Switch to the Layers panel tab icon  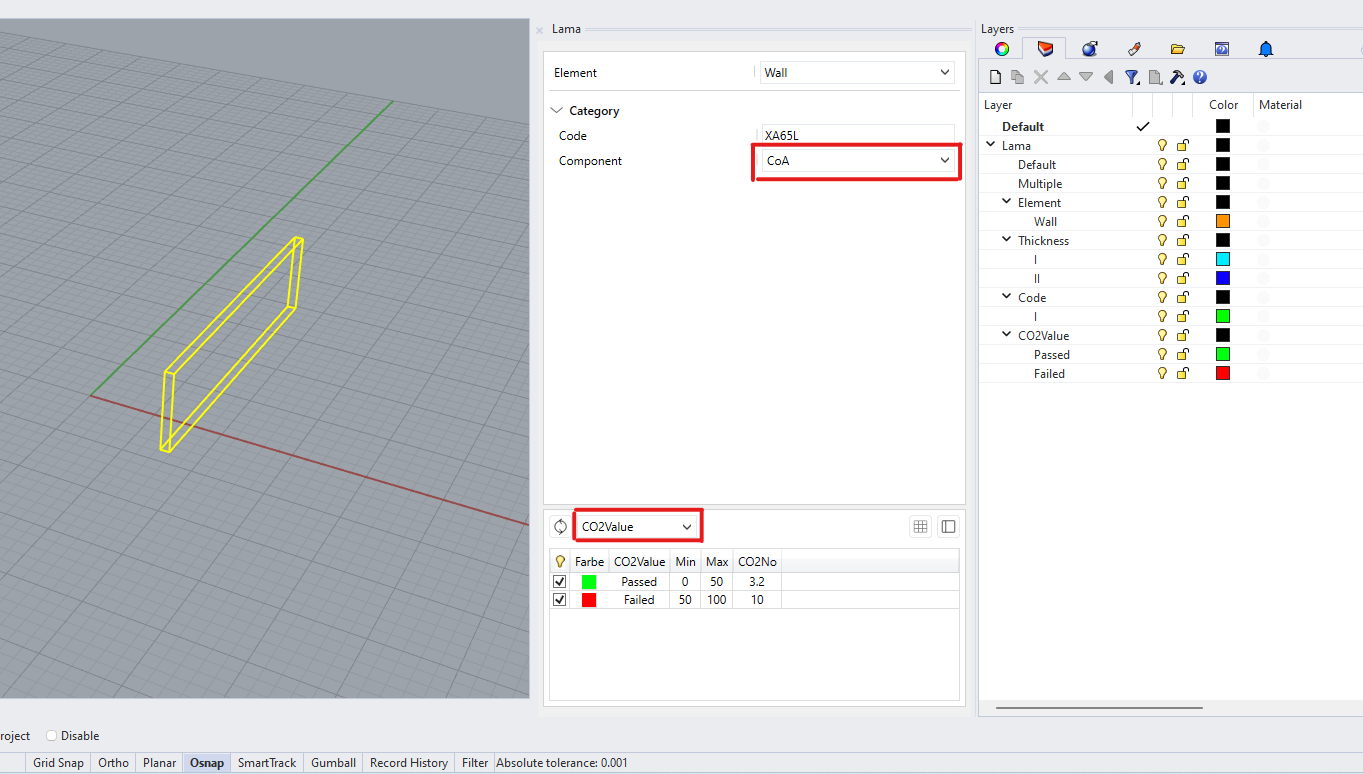pyautogui.click(x=1045, y=49)
